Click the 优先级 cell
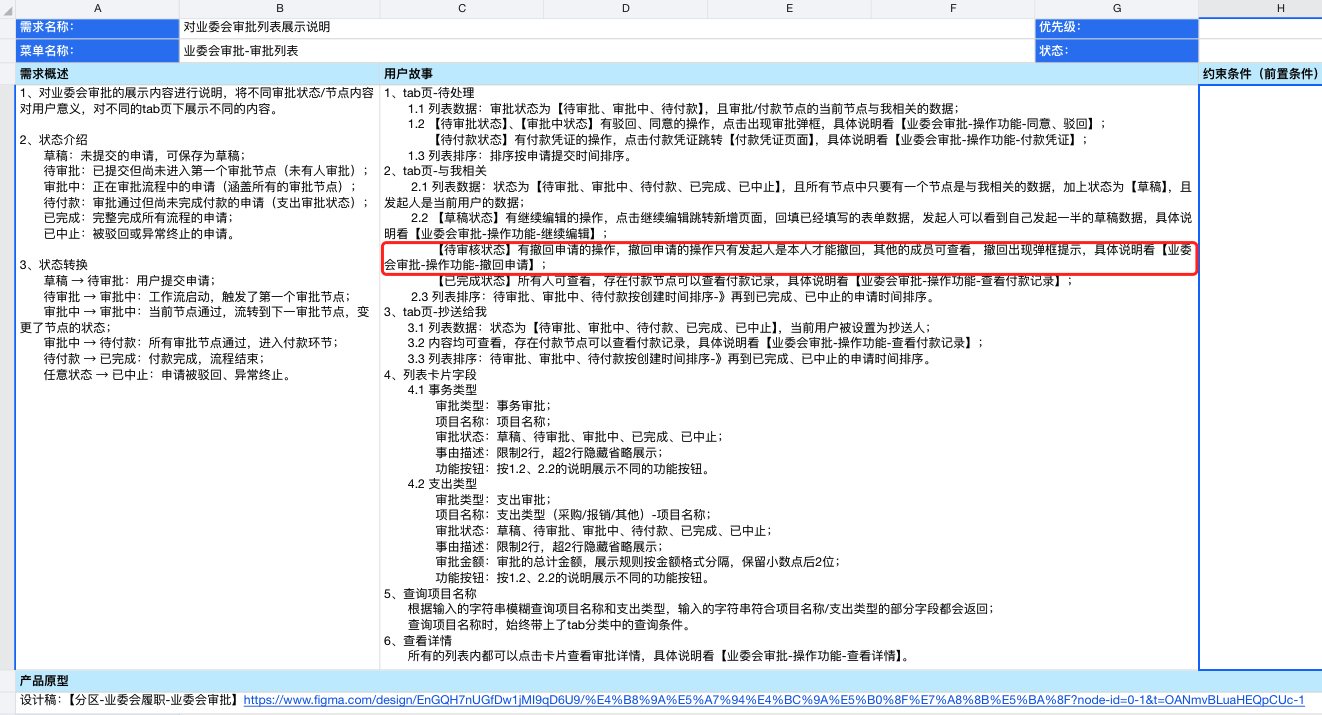This screenshot has height=715, width=1322. [1118, 28]
